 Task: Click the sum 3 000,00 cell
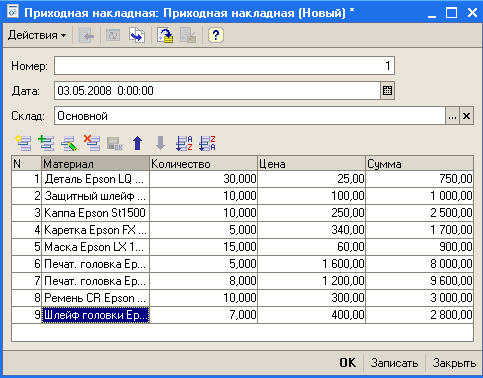click(419, 298)
